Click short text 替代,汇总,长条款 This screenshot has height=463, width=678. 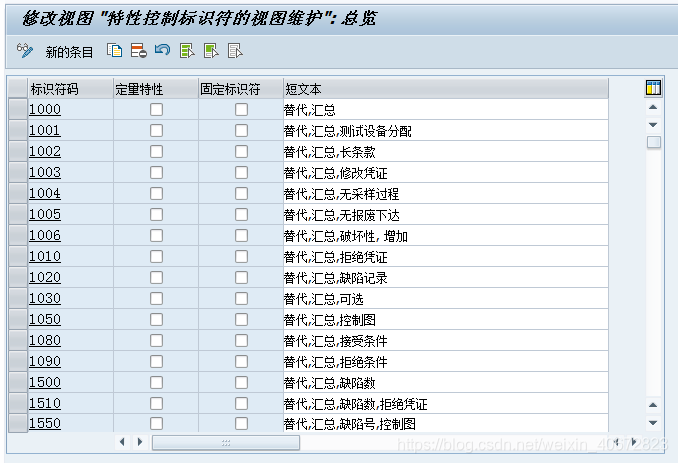click(x=329, y=152)
